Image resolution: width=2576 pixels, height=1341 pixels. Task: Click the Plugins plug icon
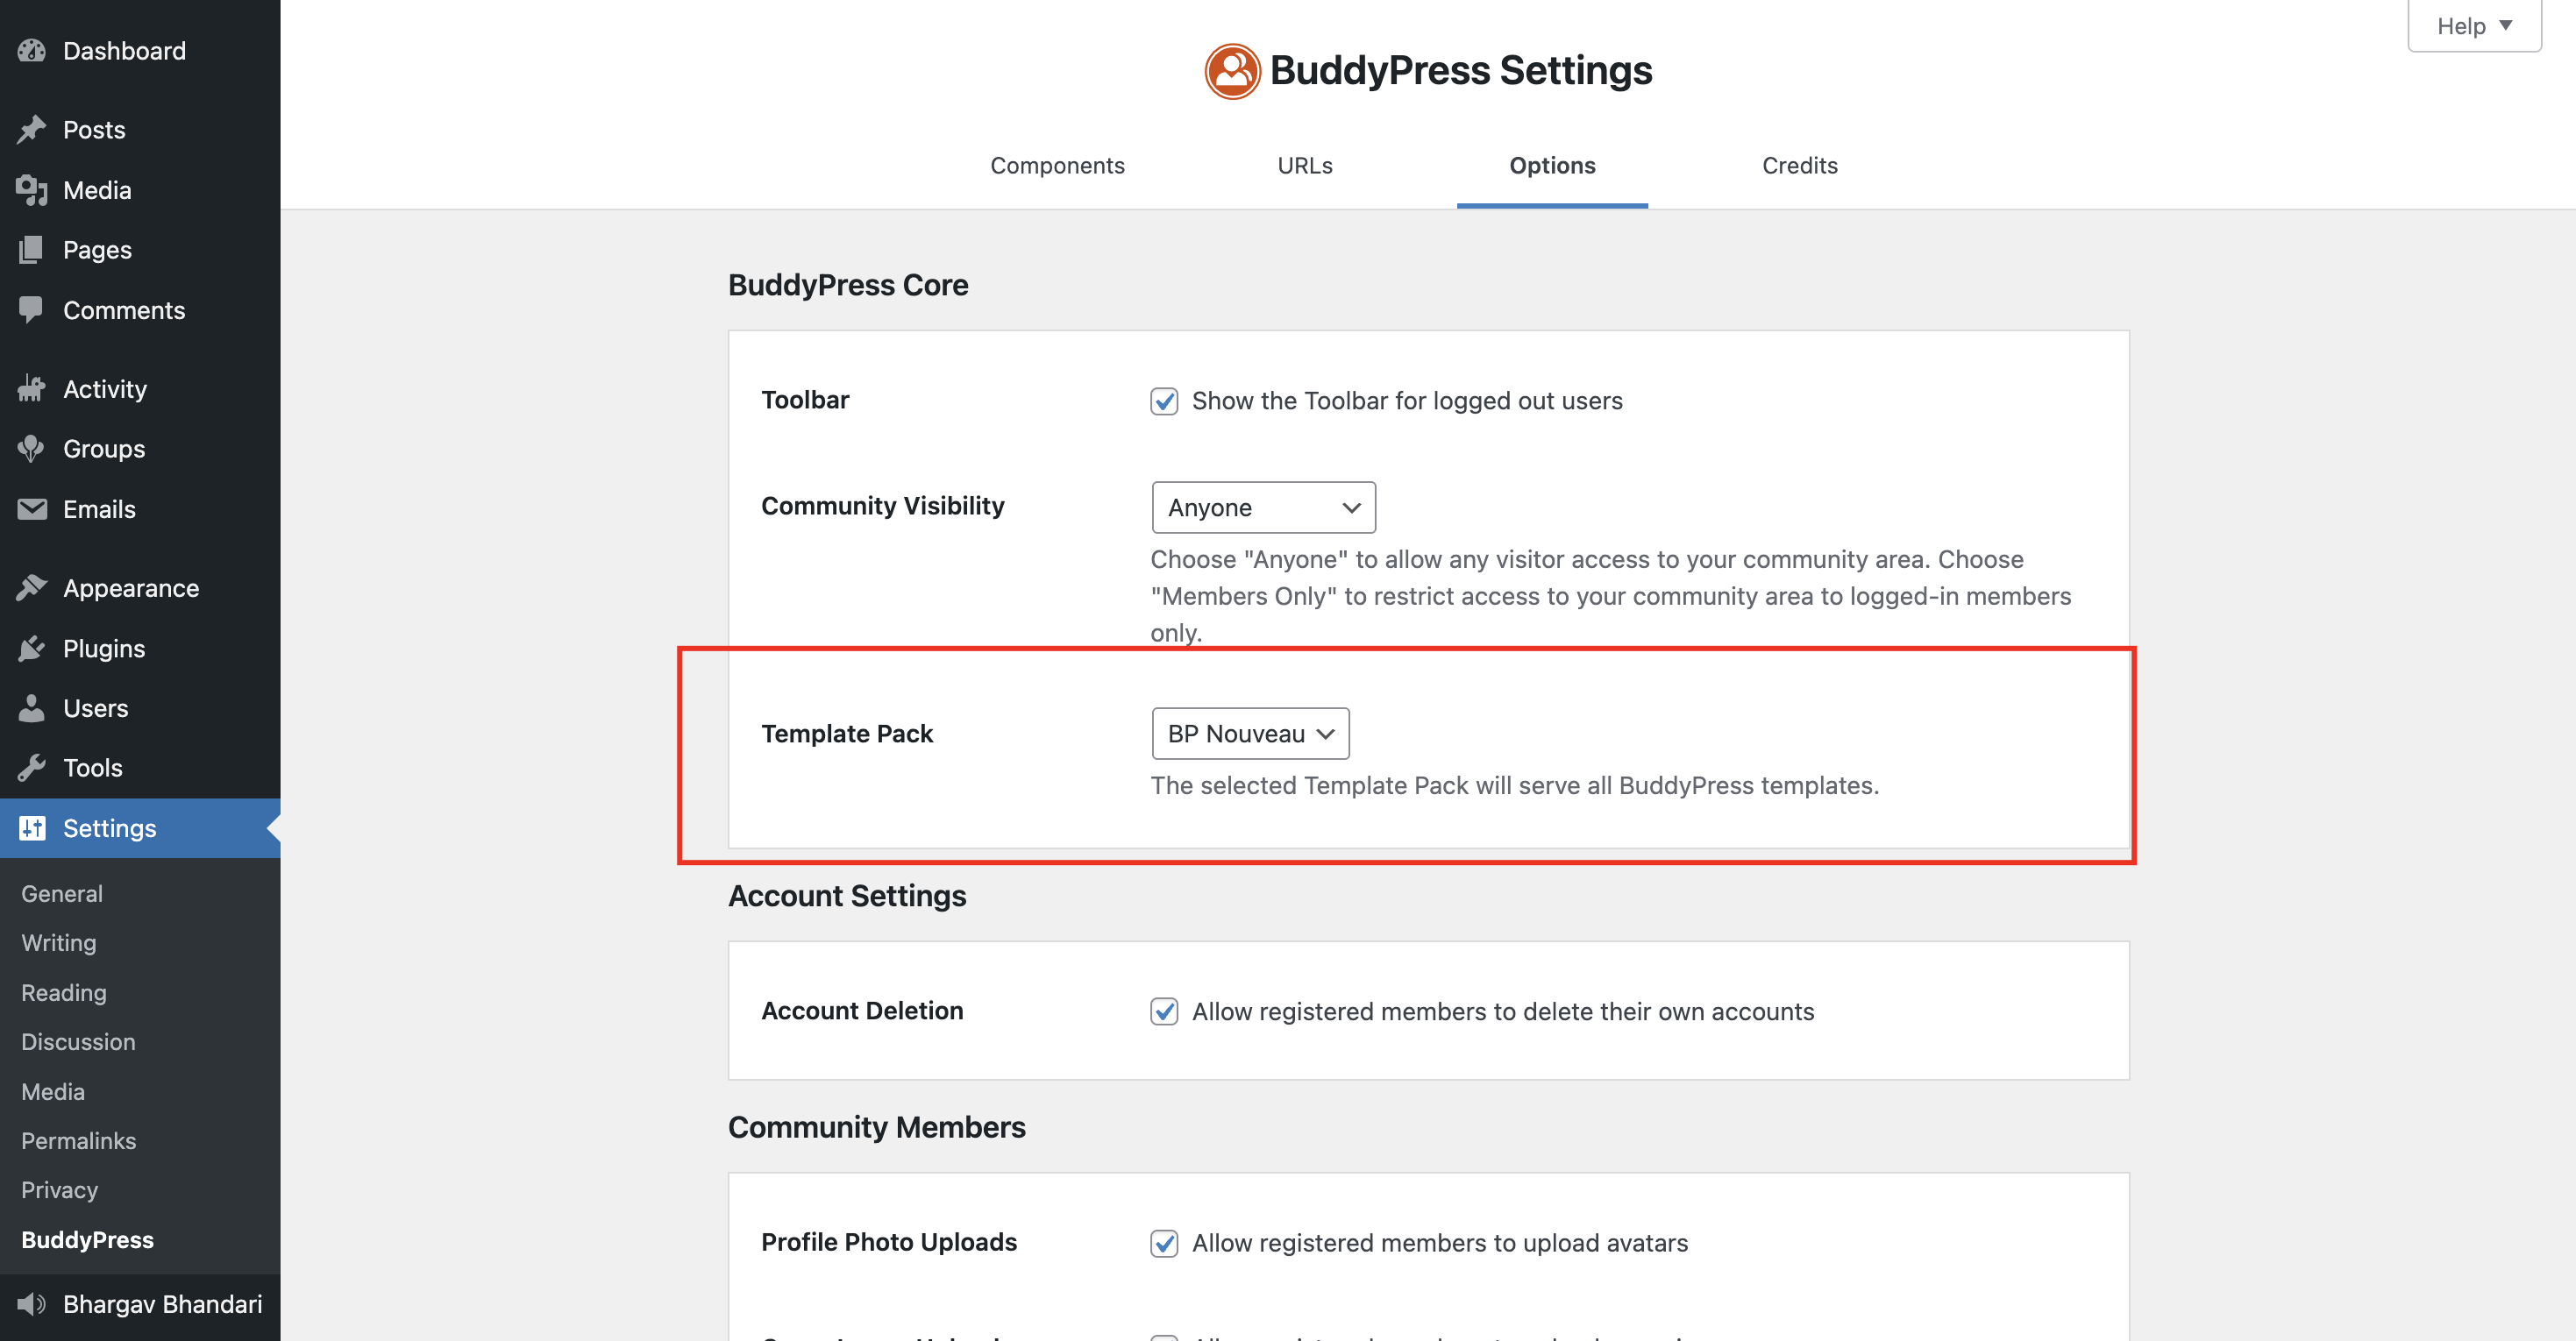coord(32,648)
